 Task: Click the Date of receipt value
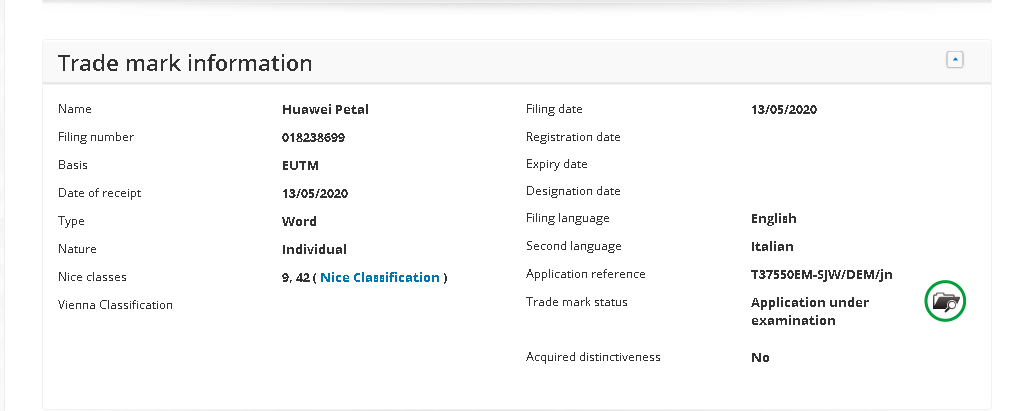point(315,193)
